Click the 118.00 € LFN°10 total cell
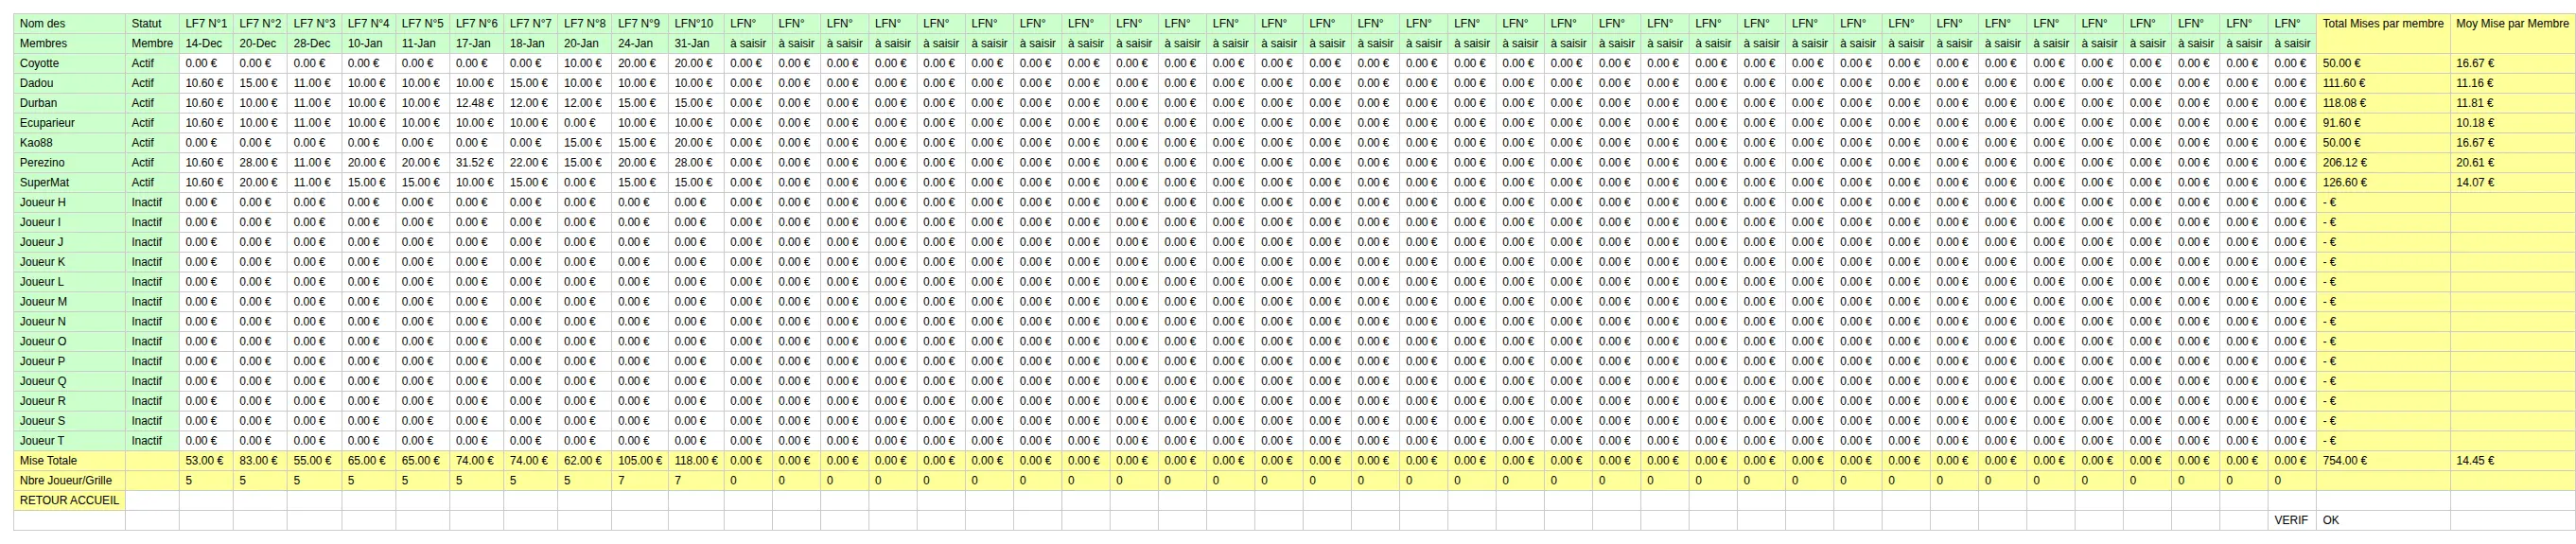 [x=694, y=461]
